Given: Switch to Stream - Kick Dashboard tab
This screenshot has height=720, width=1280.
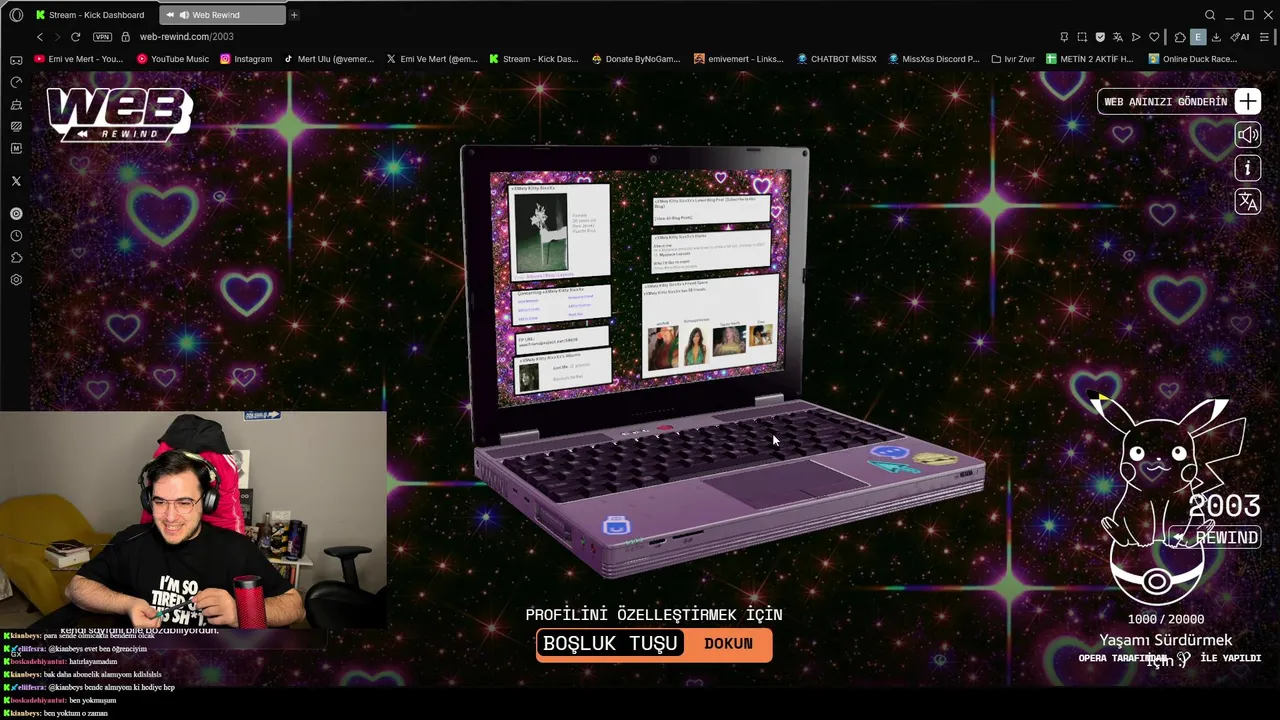Looking at the screenshot, I should click(x=90, y=15).
